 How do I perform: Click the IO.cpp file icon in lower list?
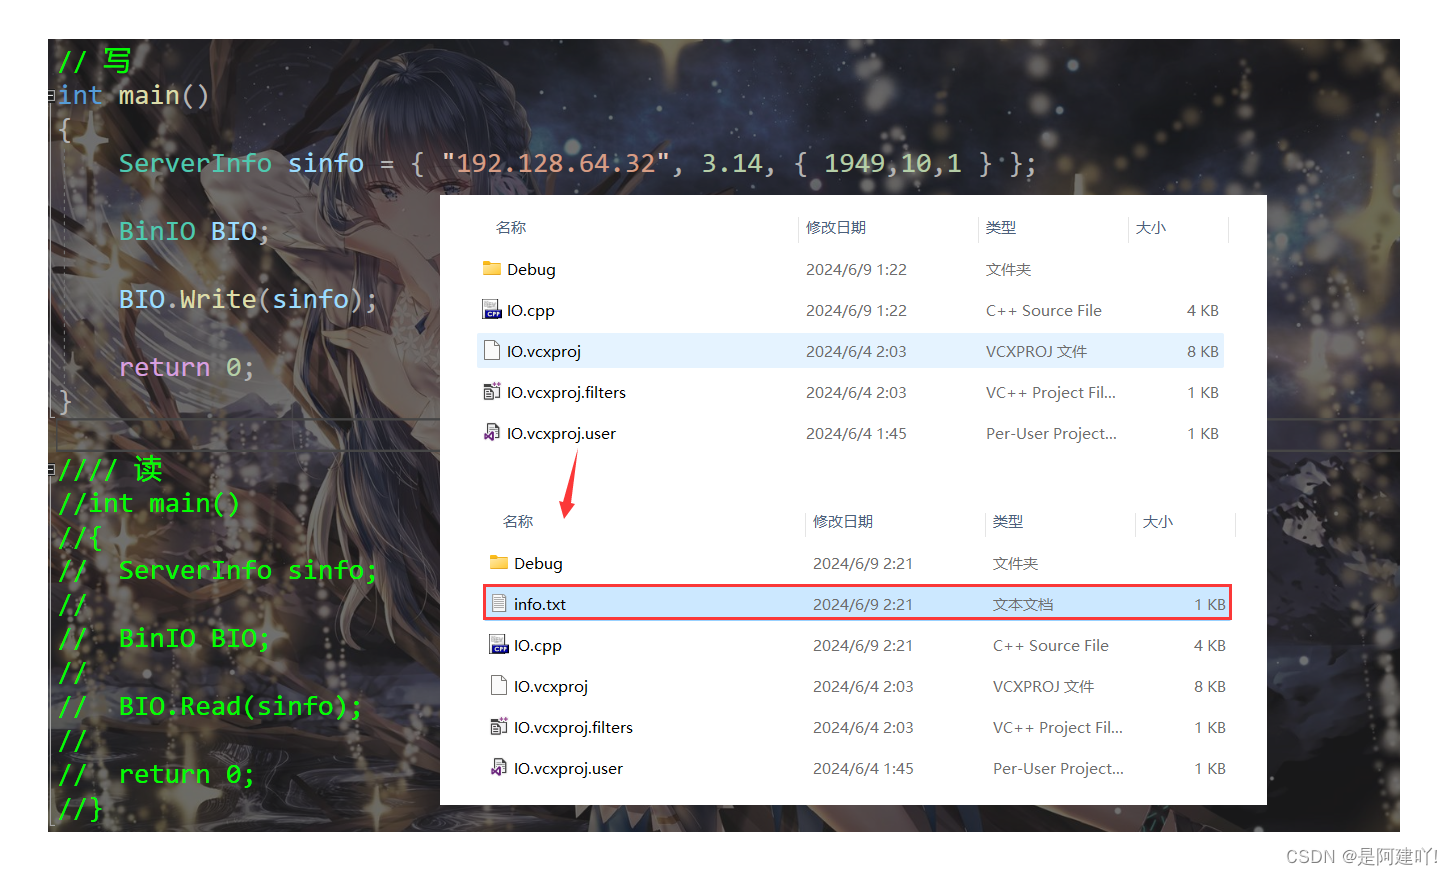(x=498, y=645)
